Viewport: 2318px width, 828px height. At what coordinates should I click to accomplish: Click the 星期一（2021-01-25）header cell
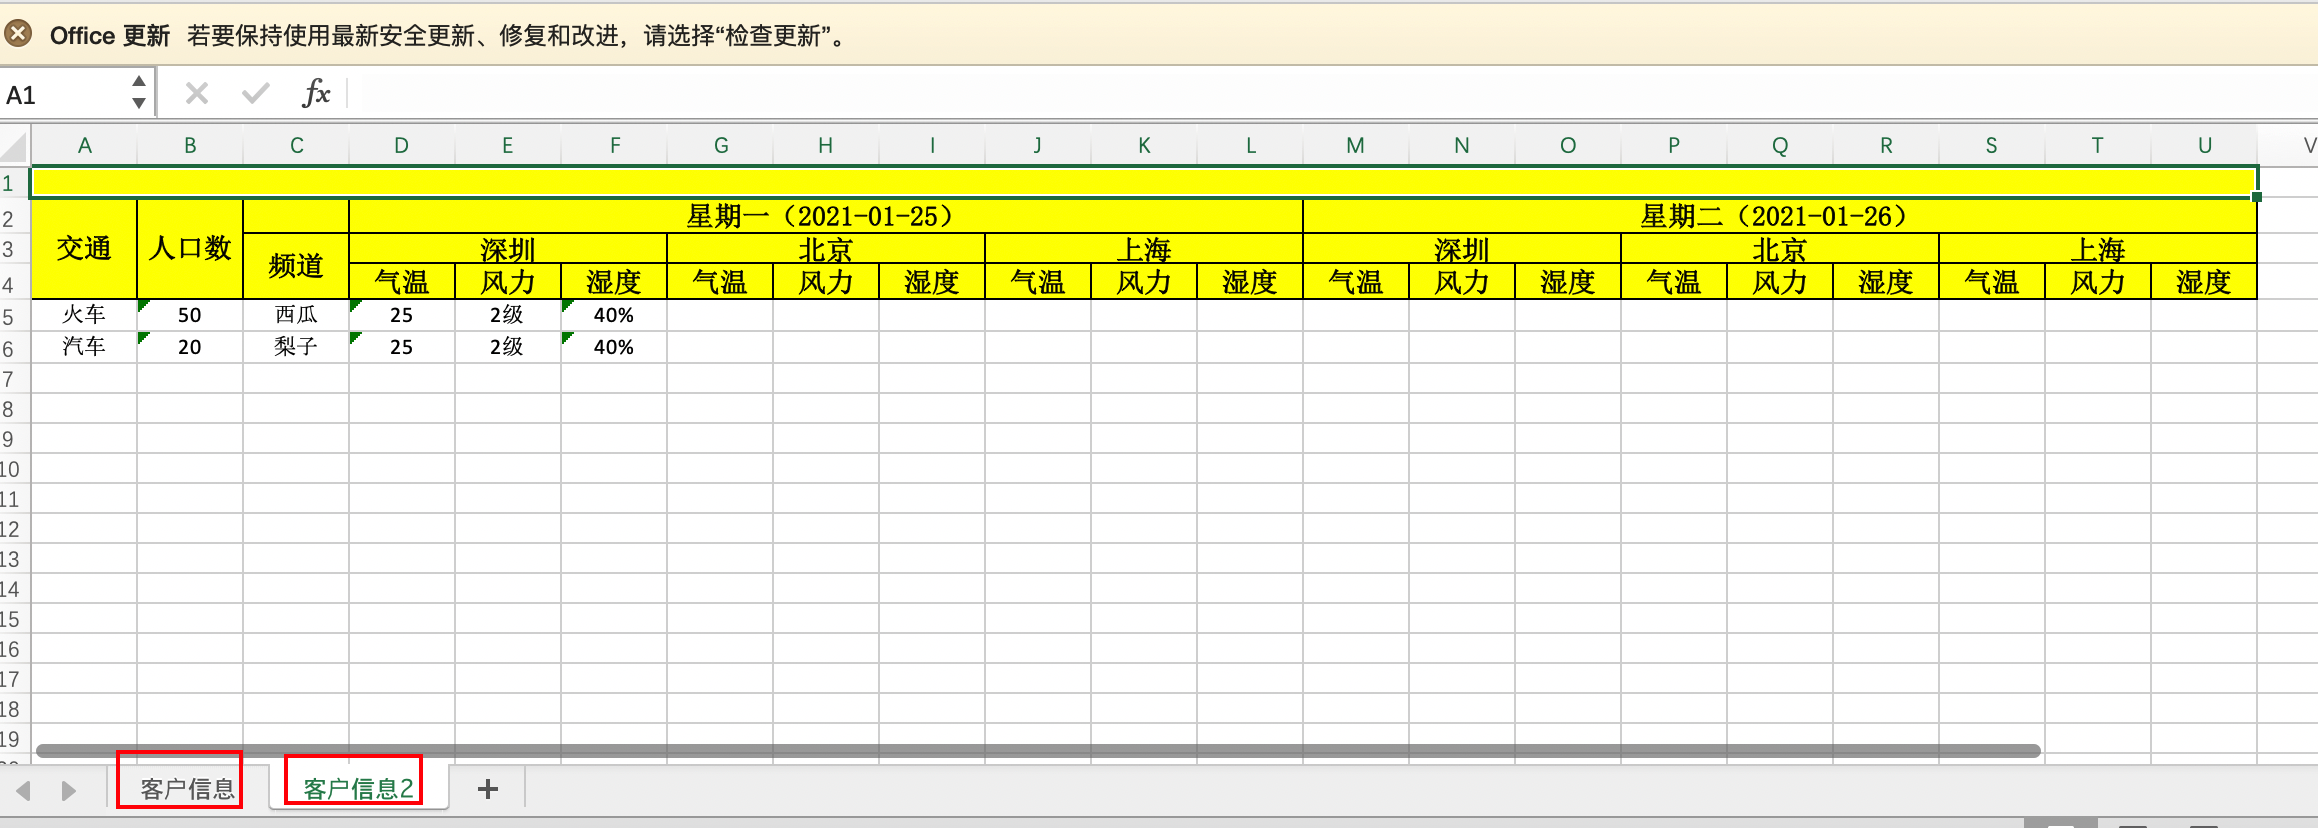[x=825, y=216]
